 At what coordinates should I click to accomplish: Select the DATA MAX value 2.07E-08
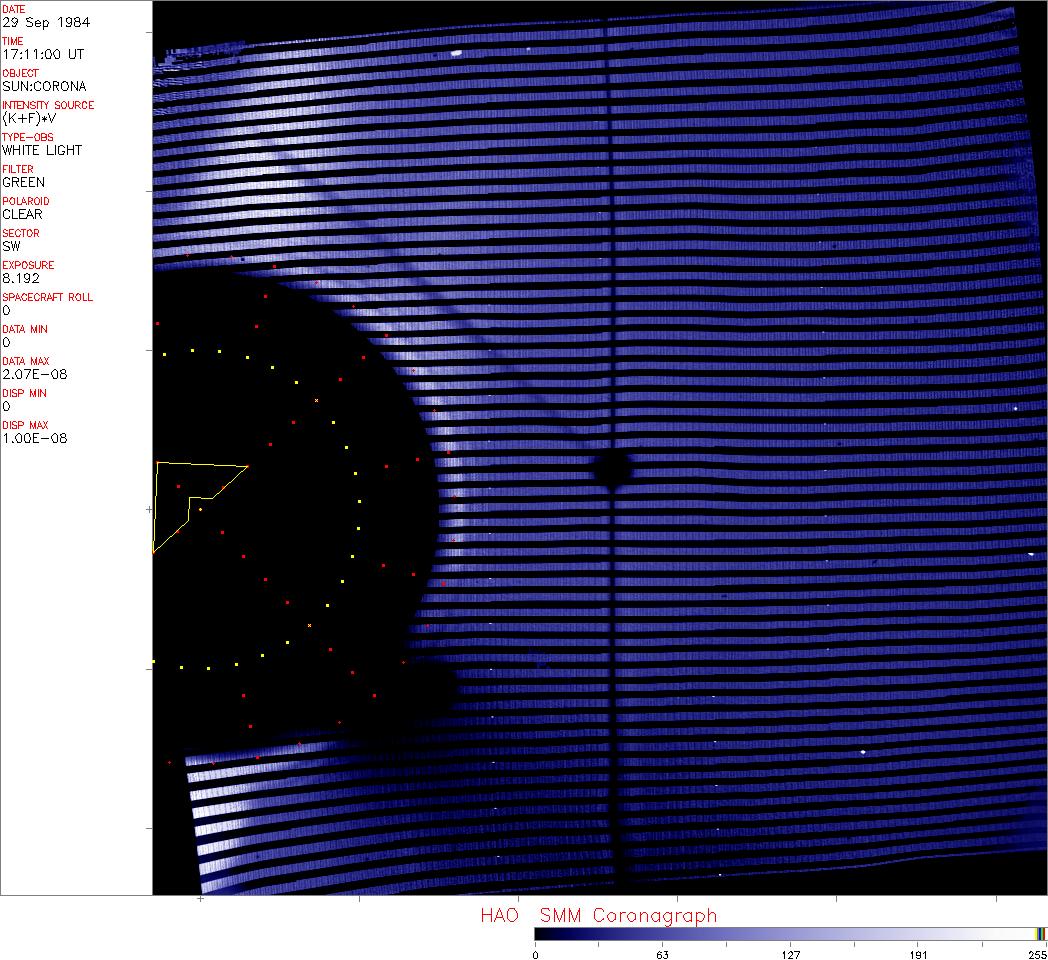point(34,374)
